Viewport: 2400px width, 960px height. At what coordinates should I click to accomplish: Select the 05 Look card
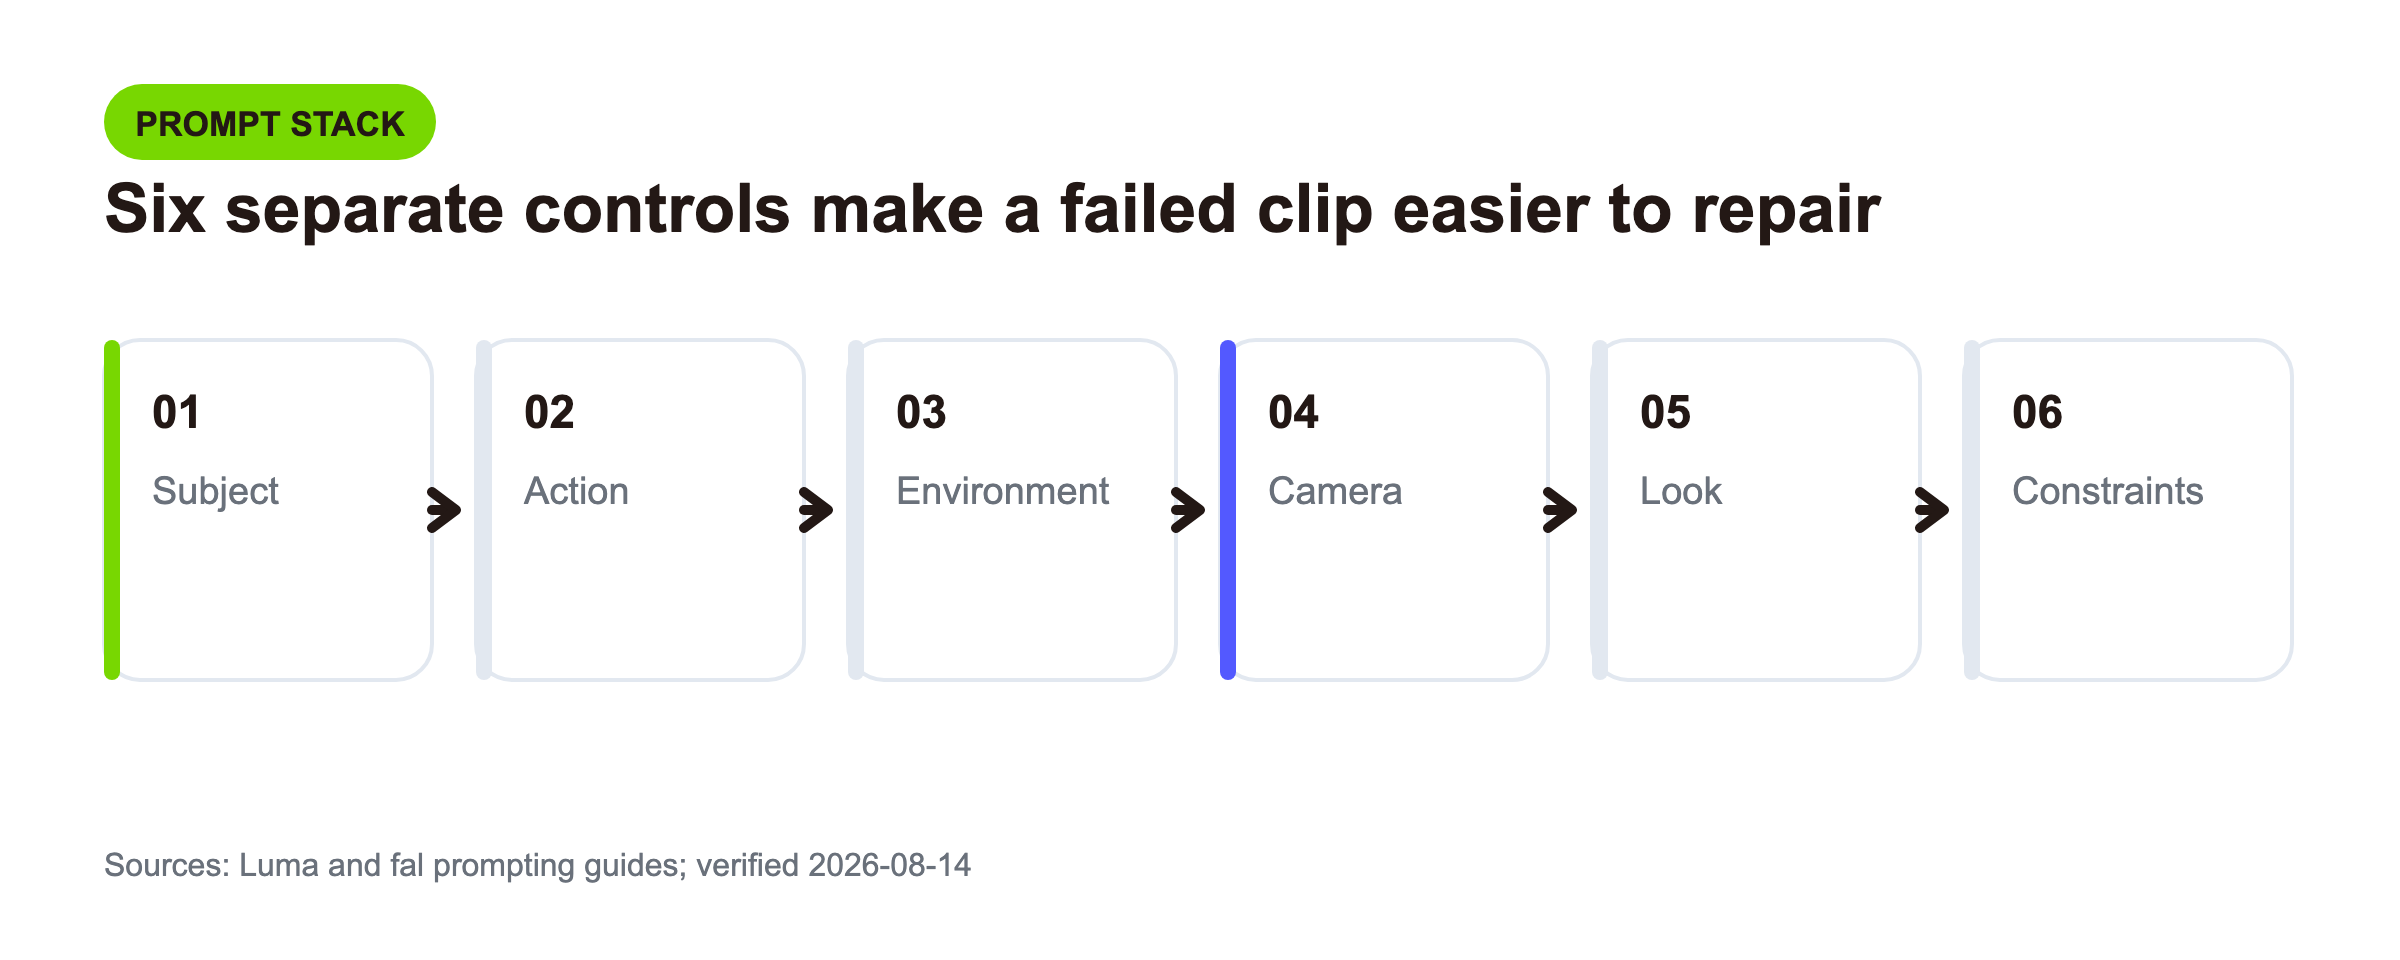point(1757,510)
